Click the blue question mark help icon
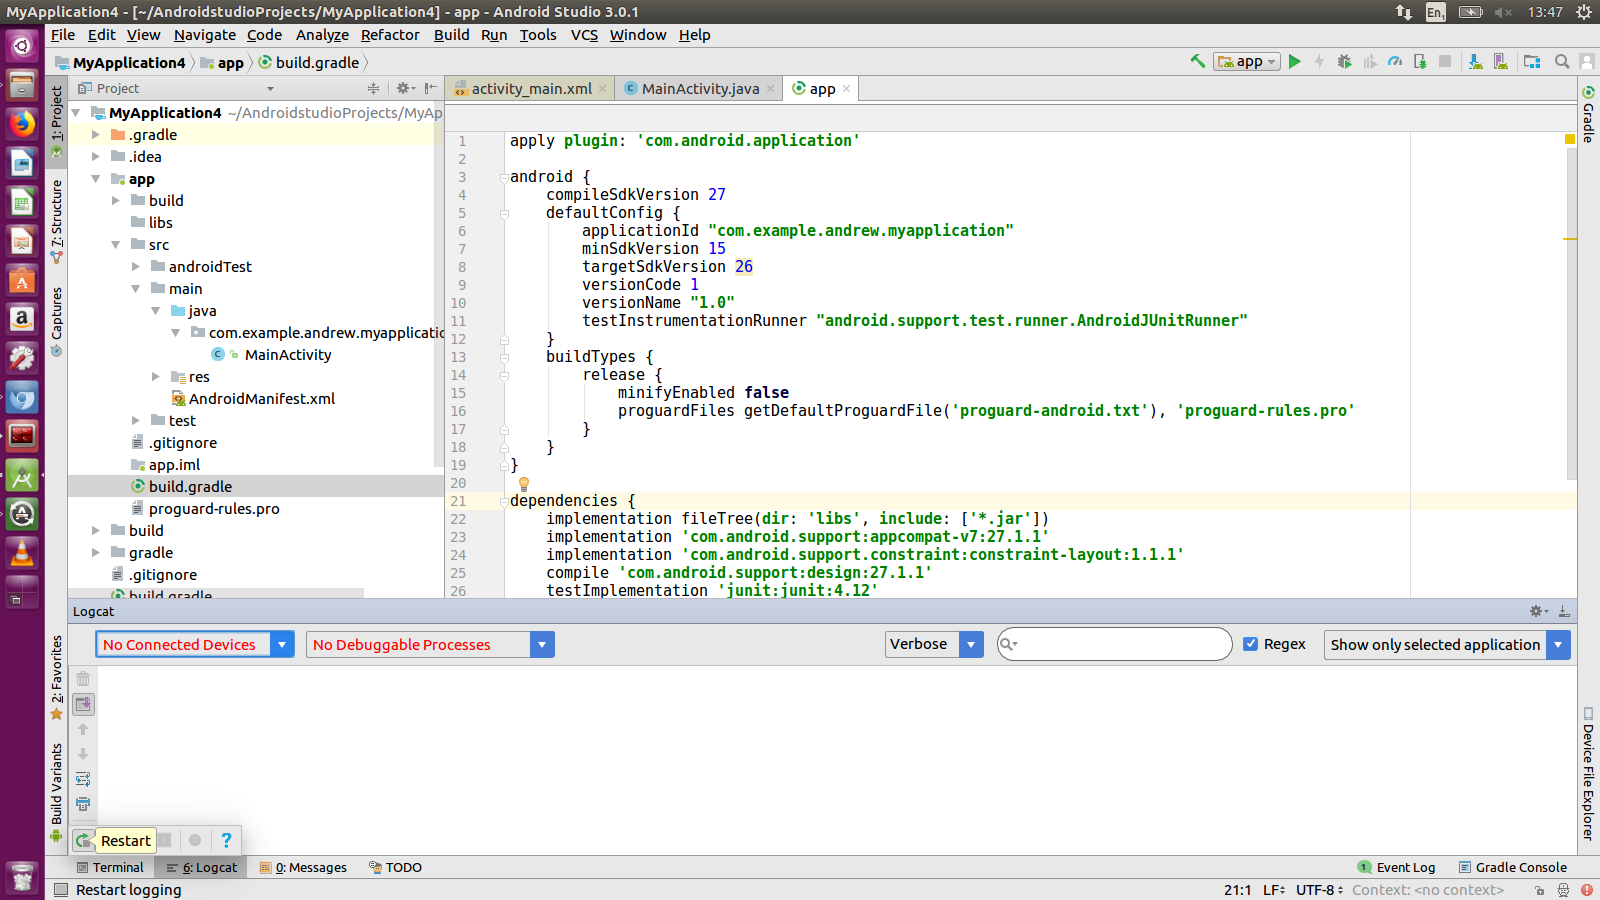Screen dimensions: 1600x900 click(x=226, y=840)
